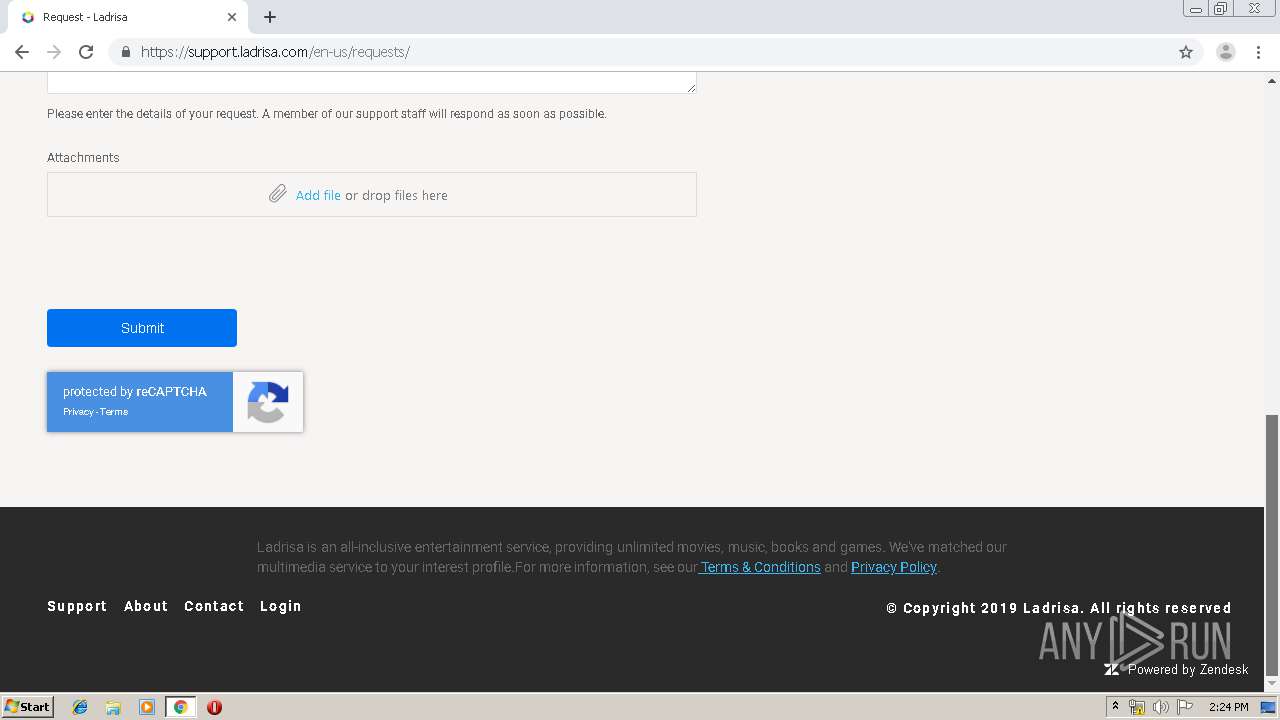Bookmark this page with the star icon
This screenshot has height=720, width=1280.
coord(1186,52)
